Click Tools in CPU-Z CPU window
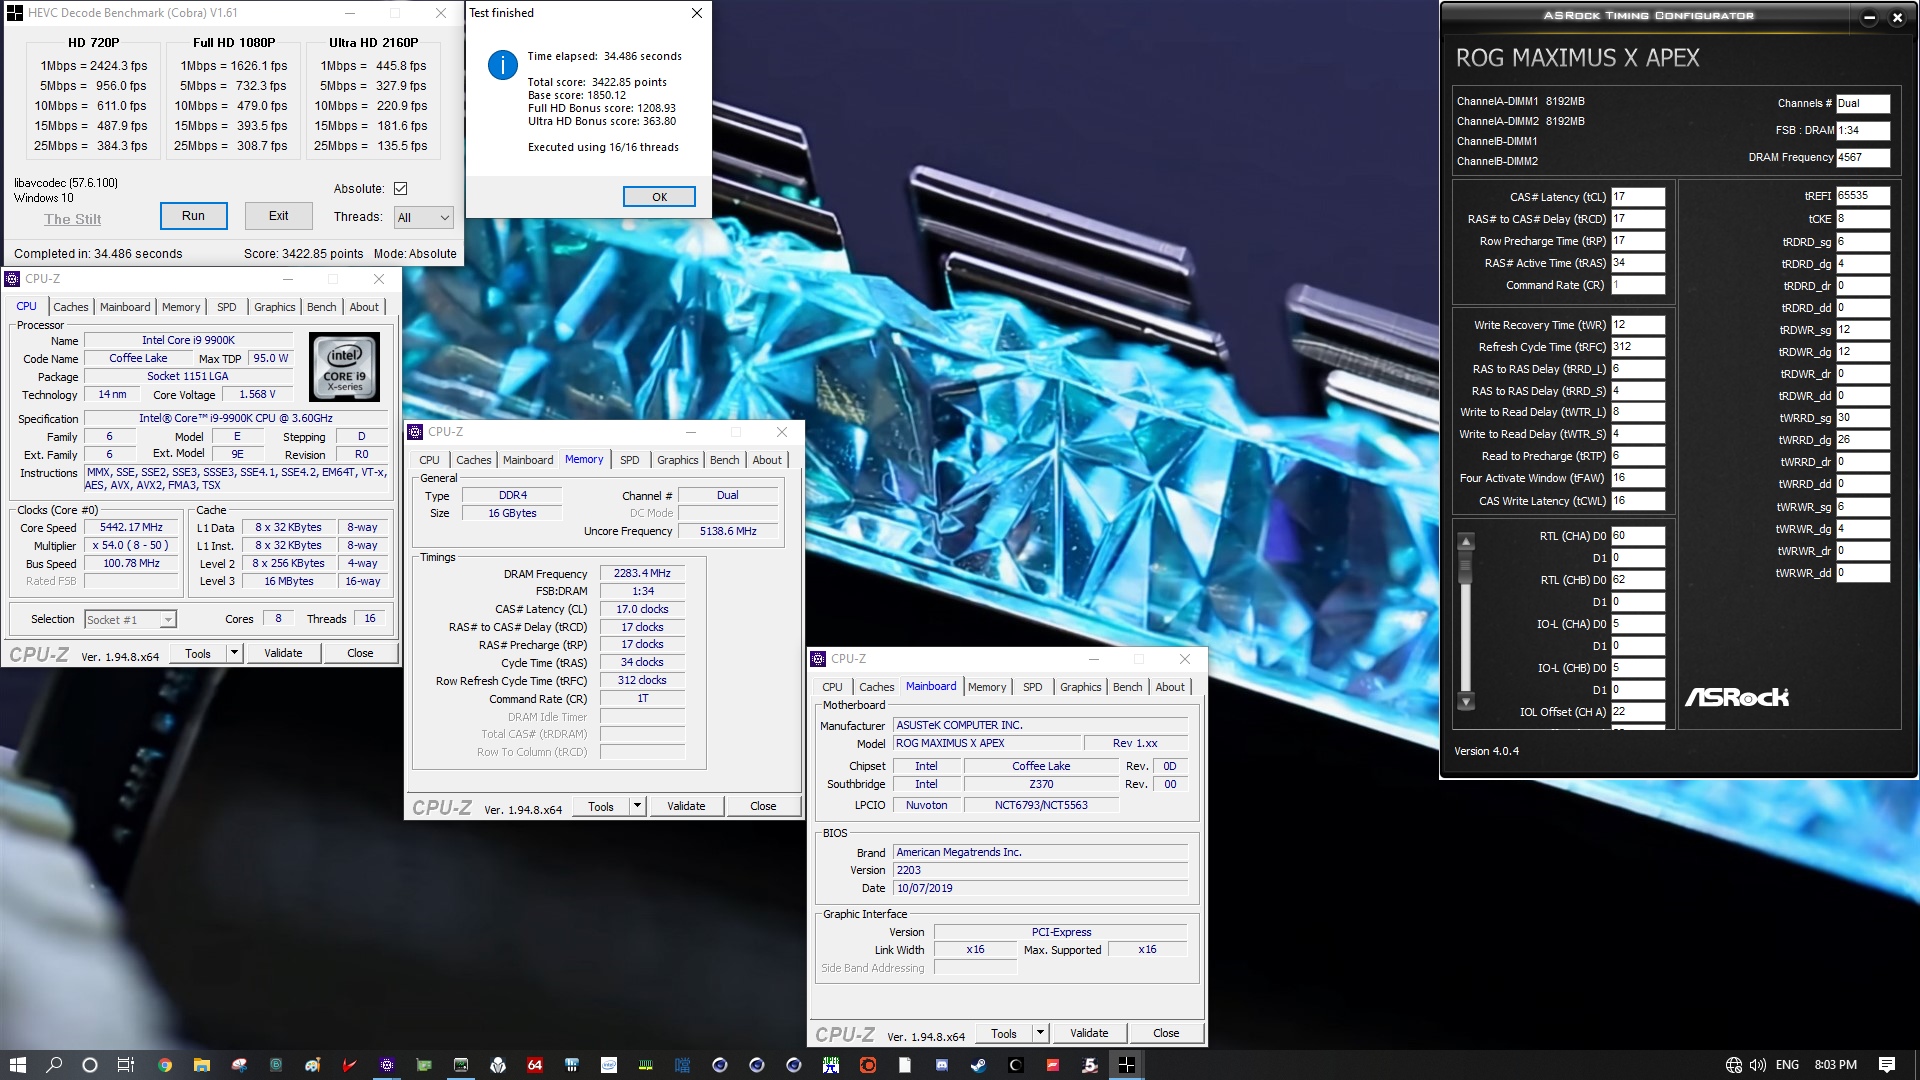This screenshot has width=1920, height=1080. pyautogui.click(x=198, y=653)
